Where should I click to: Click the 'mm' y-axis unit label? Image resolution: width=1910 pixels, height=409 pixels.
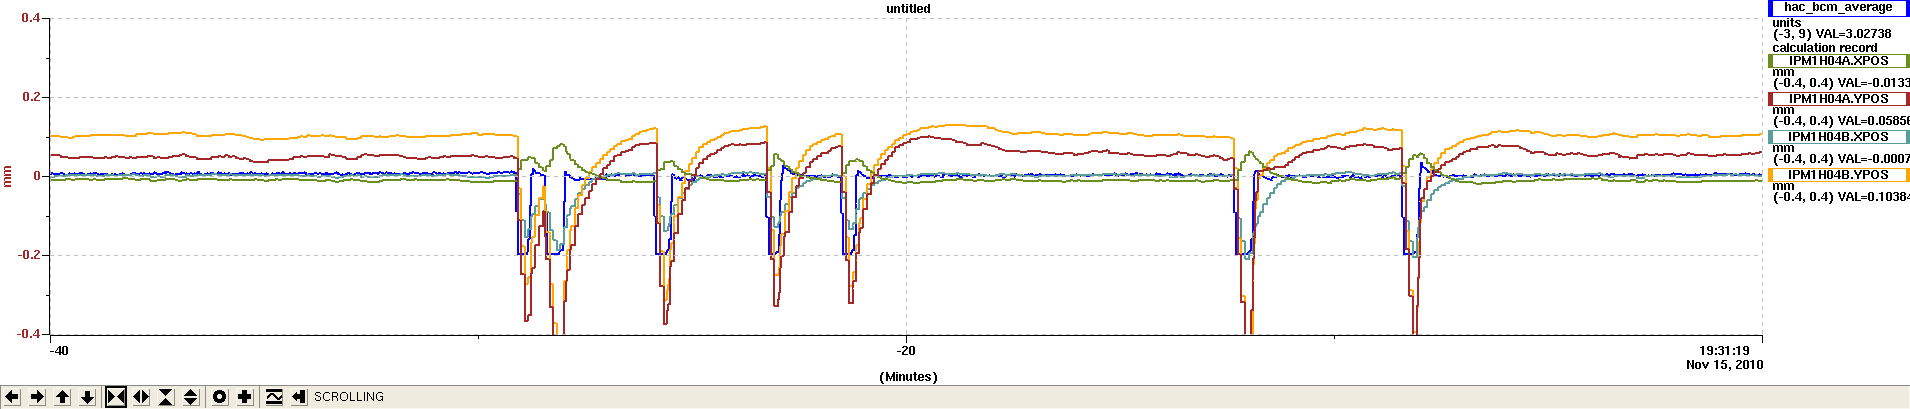[8, 176]
